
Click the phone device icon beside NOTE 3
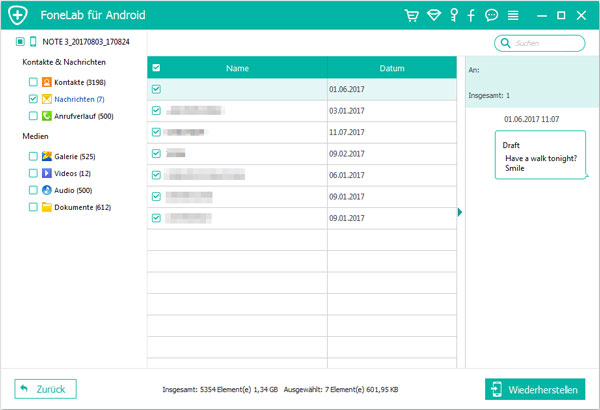pyautogui.click(x=33, y=41)
